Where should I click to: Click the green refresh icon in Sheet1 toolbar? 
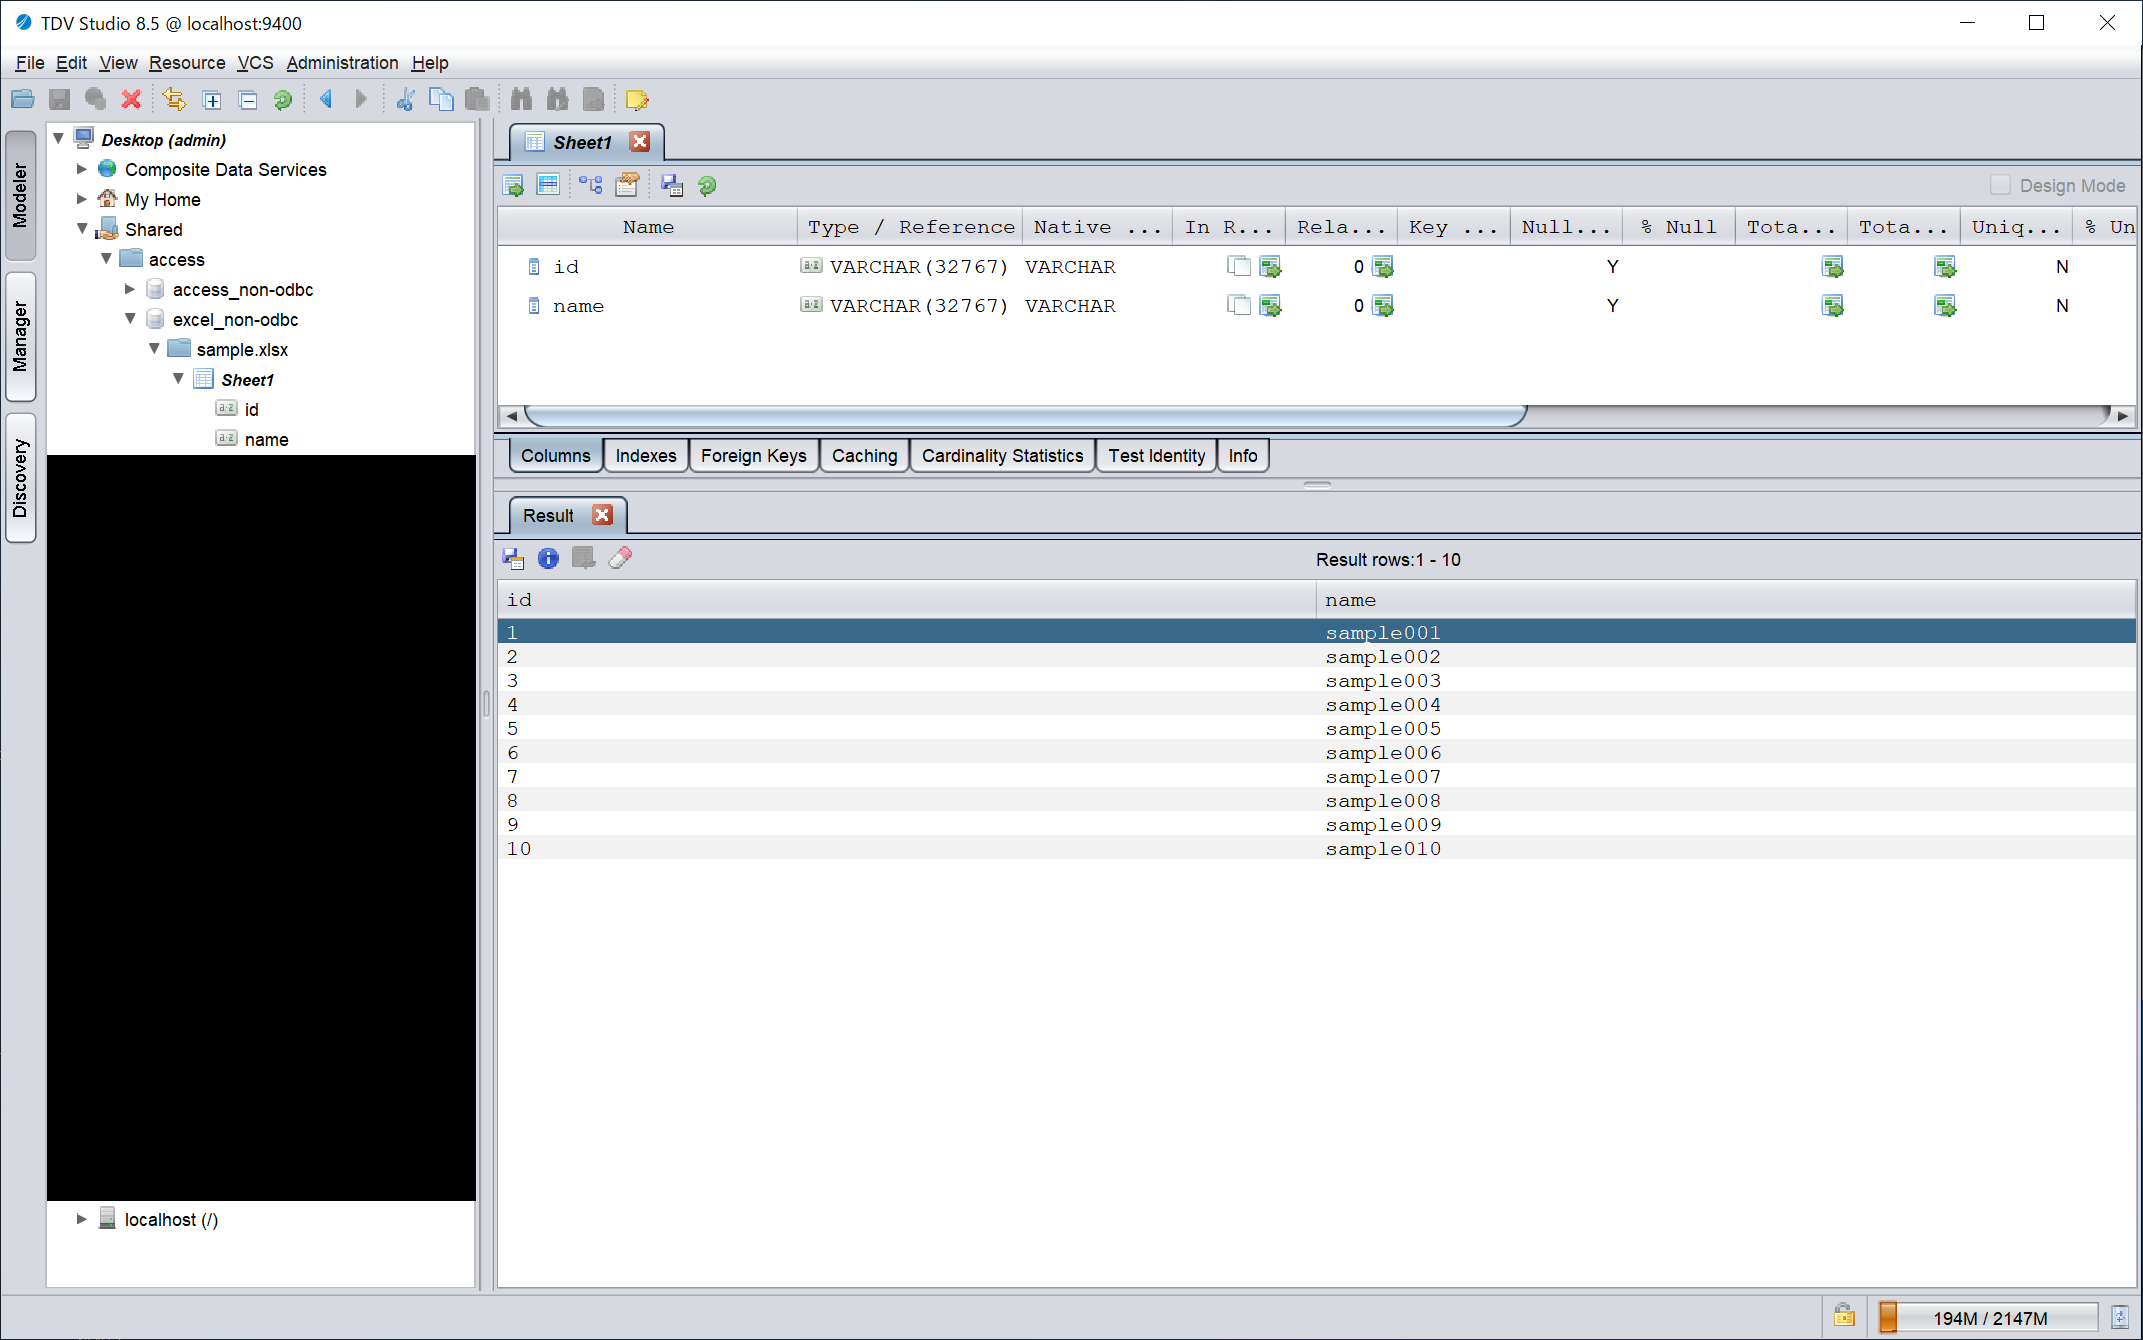[707, 185]
